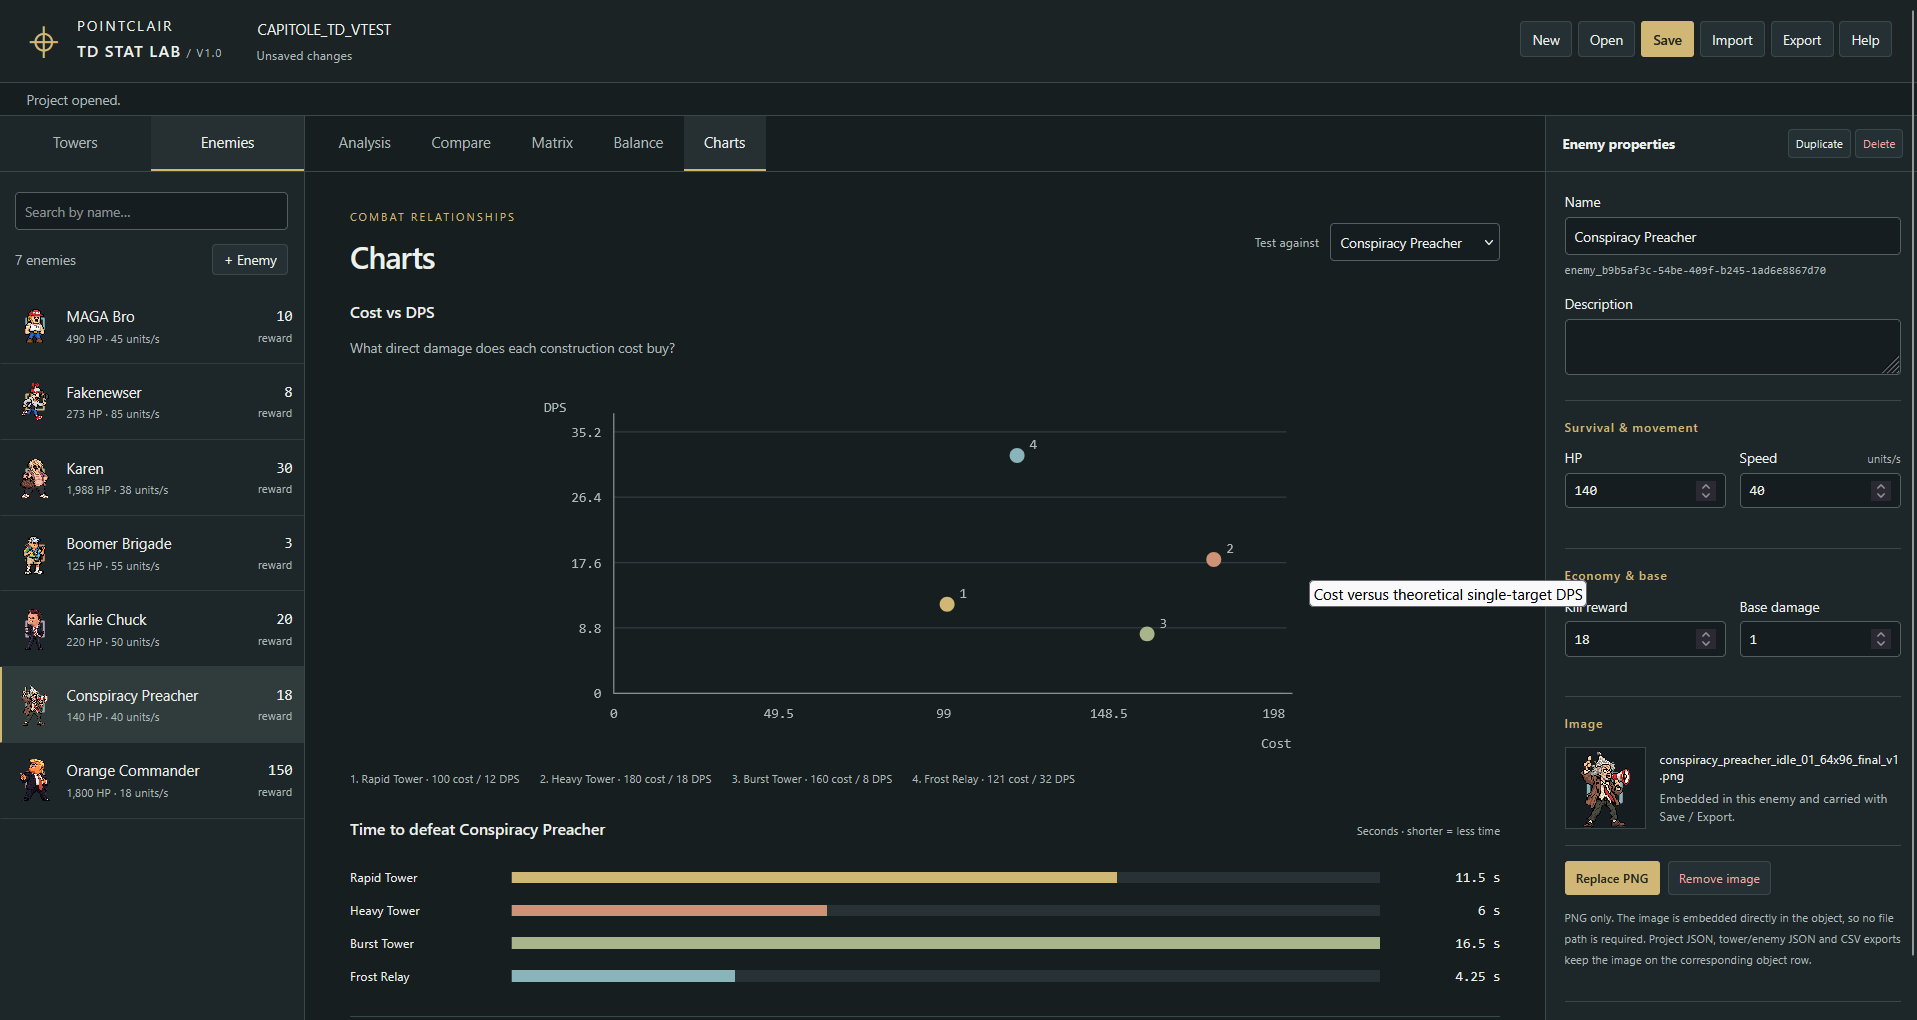Select the Karen enemy sprite icon
Screen dimensions: 1917x1020
point(35,478)
